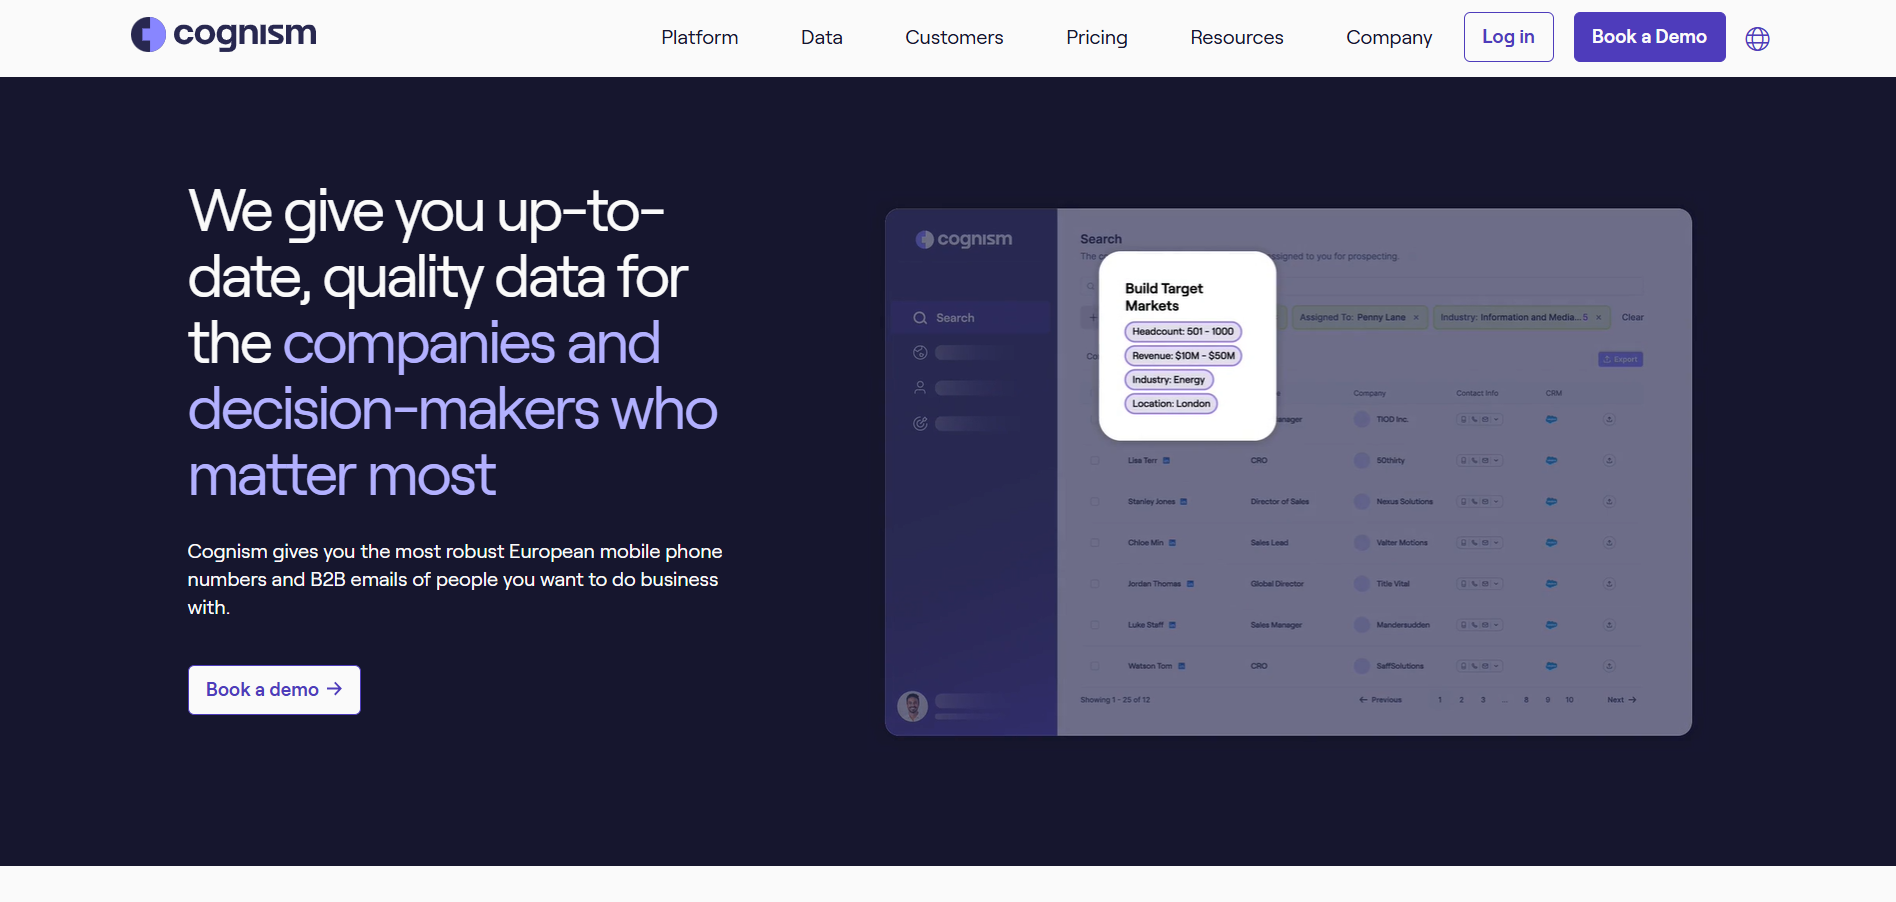
Task: Expand contact info dropdown for Title Vital
Action: [x=1497, y=584]
